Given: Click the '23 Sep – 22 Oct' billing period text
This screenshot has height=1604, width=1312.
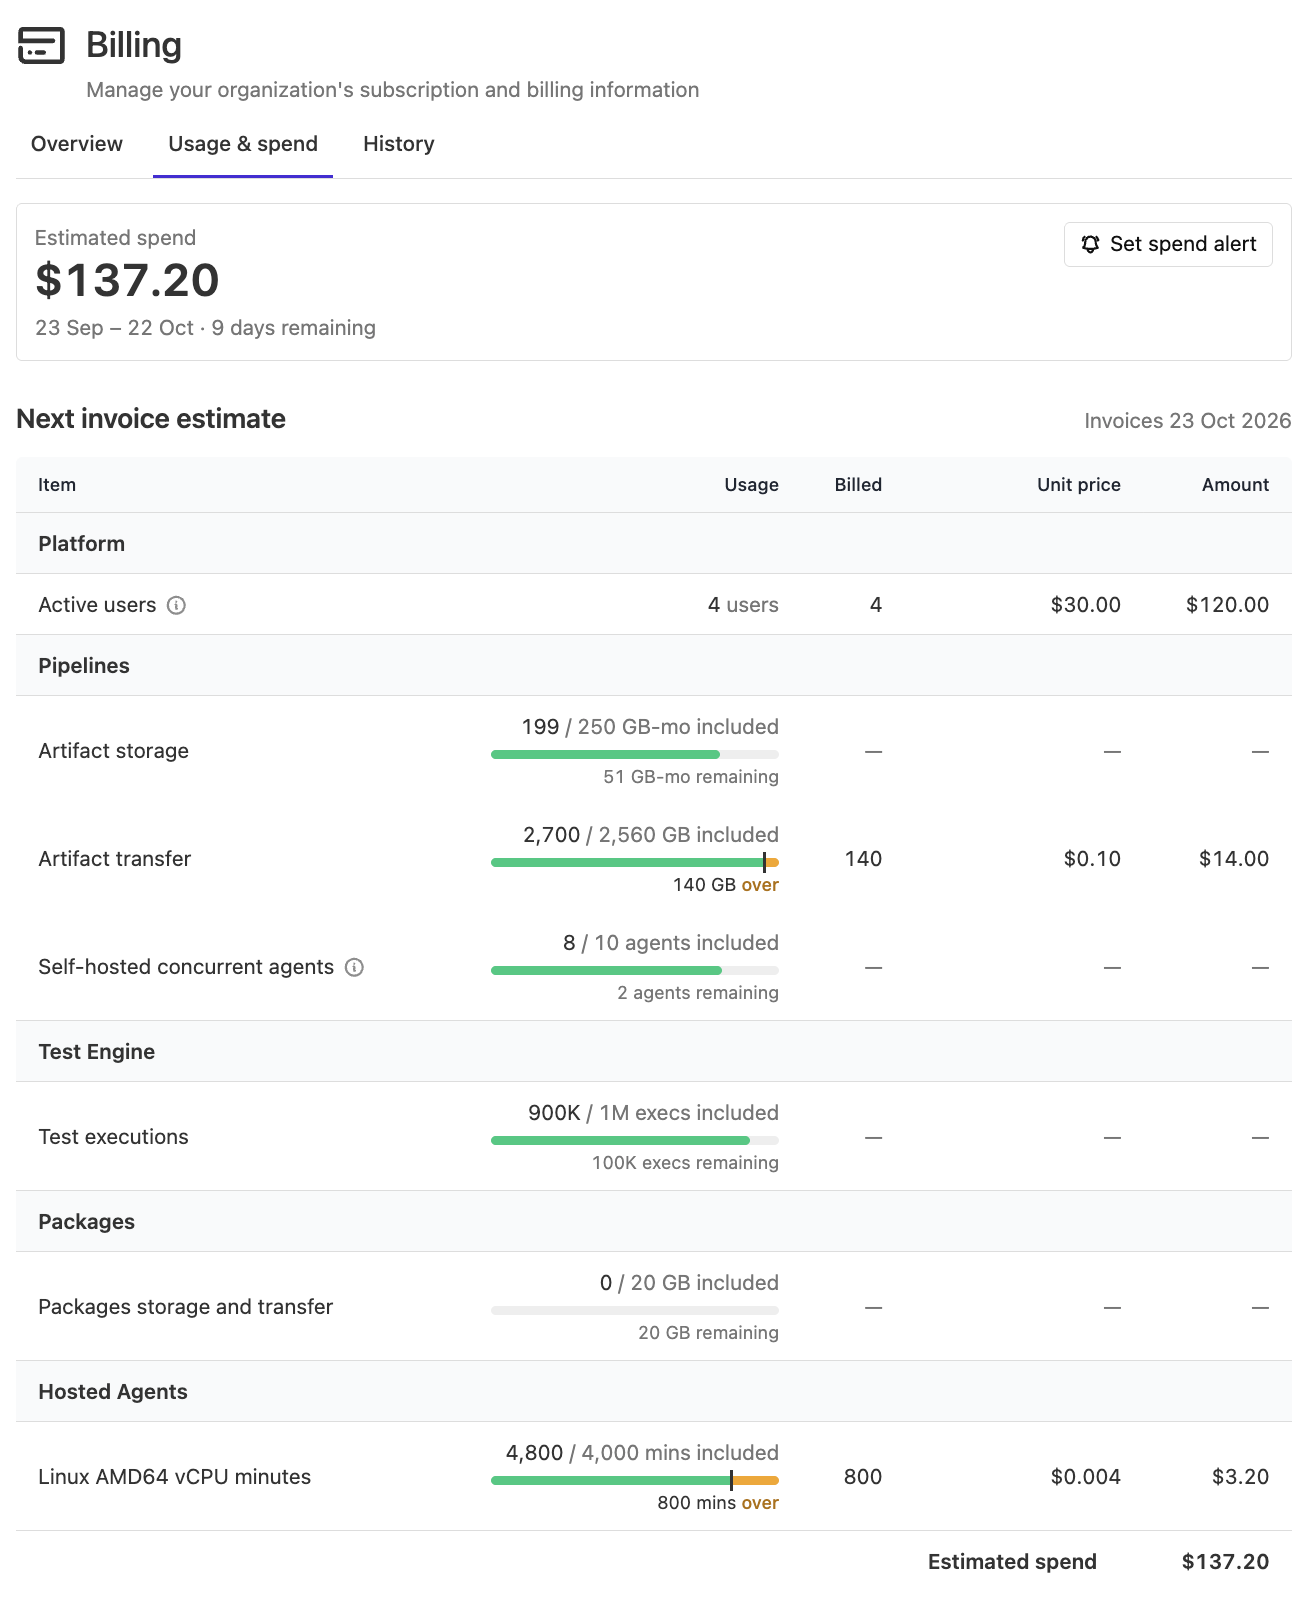Looking at the screenshot, I should (114, 328).
